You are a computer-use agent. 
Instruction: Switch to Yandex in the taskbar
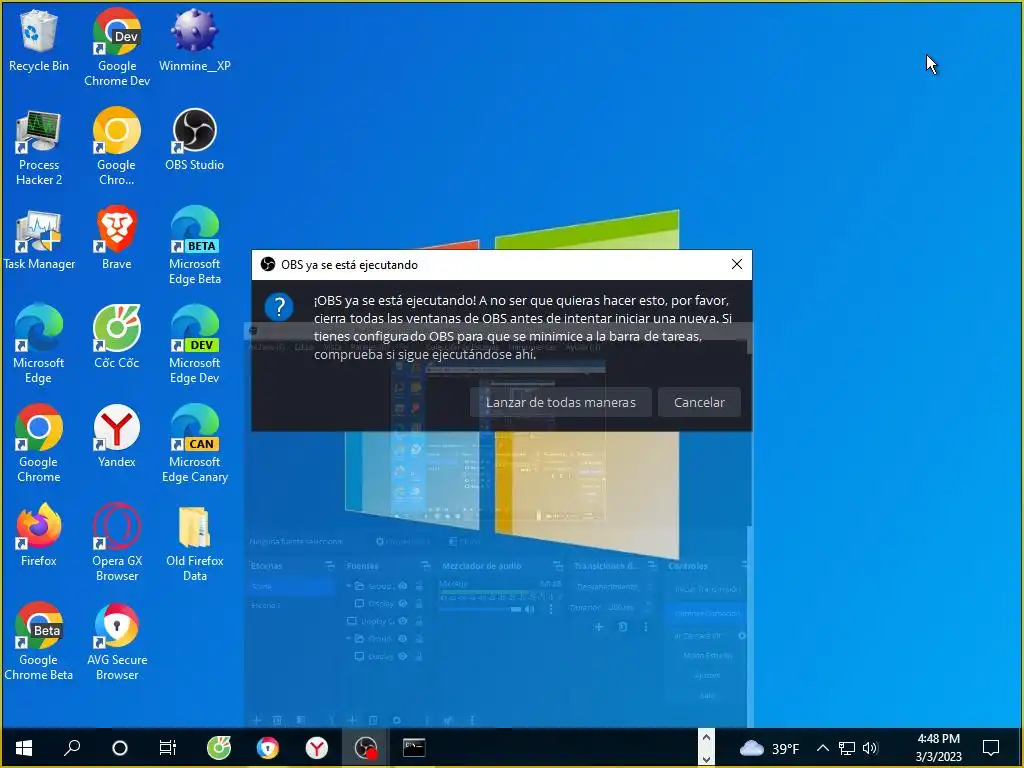pos(317,748)
